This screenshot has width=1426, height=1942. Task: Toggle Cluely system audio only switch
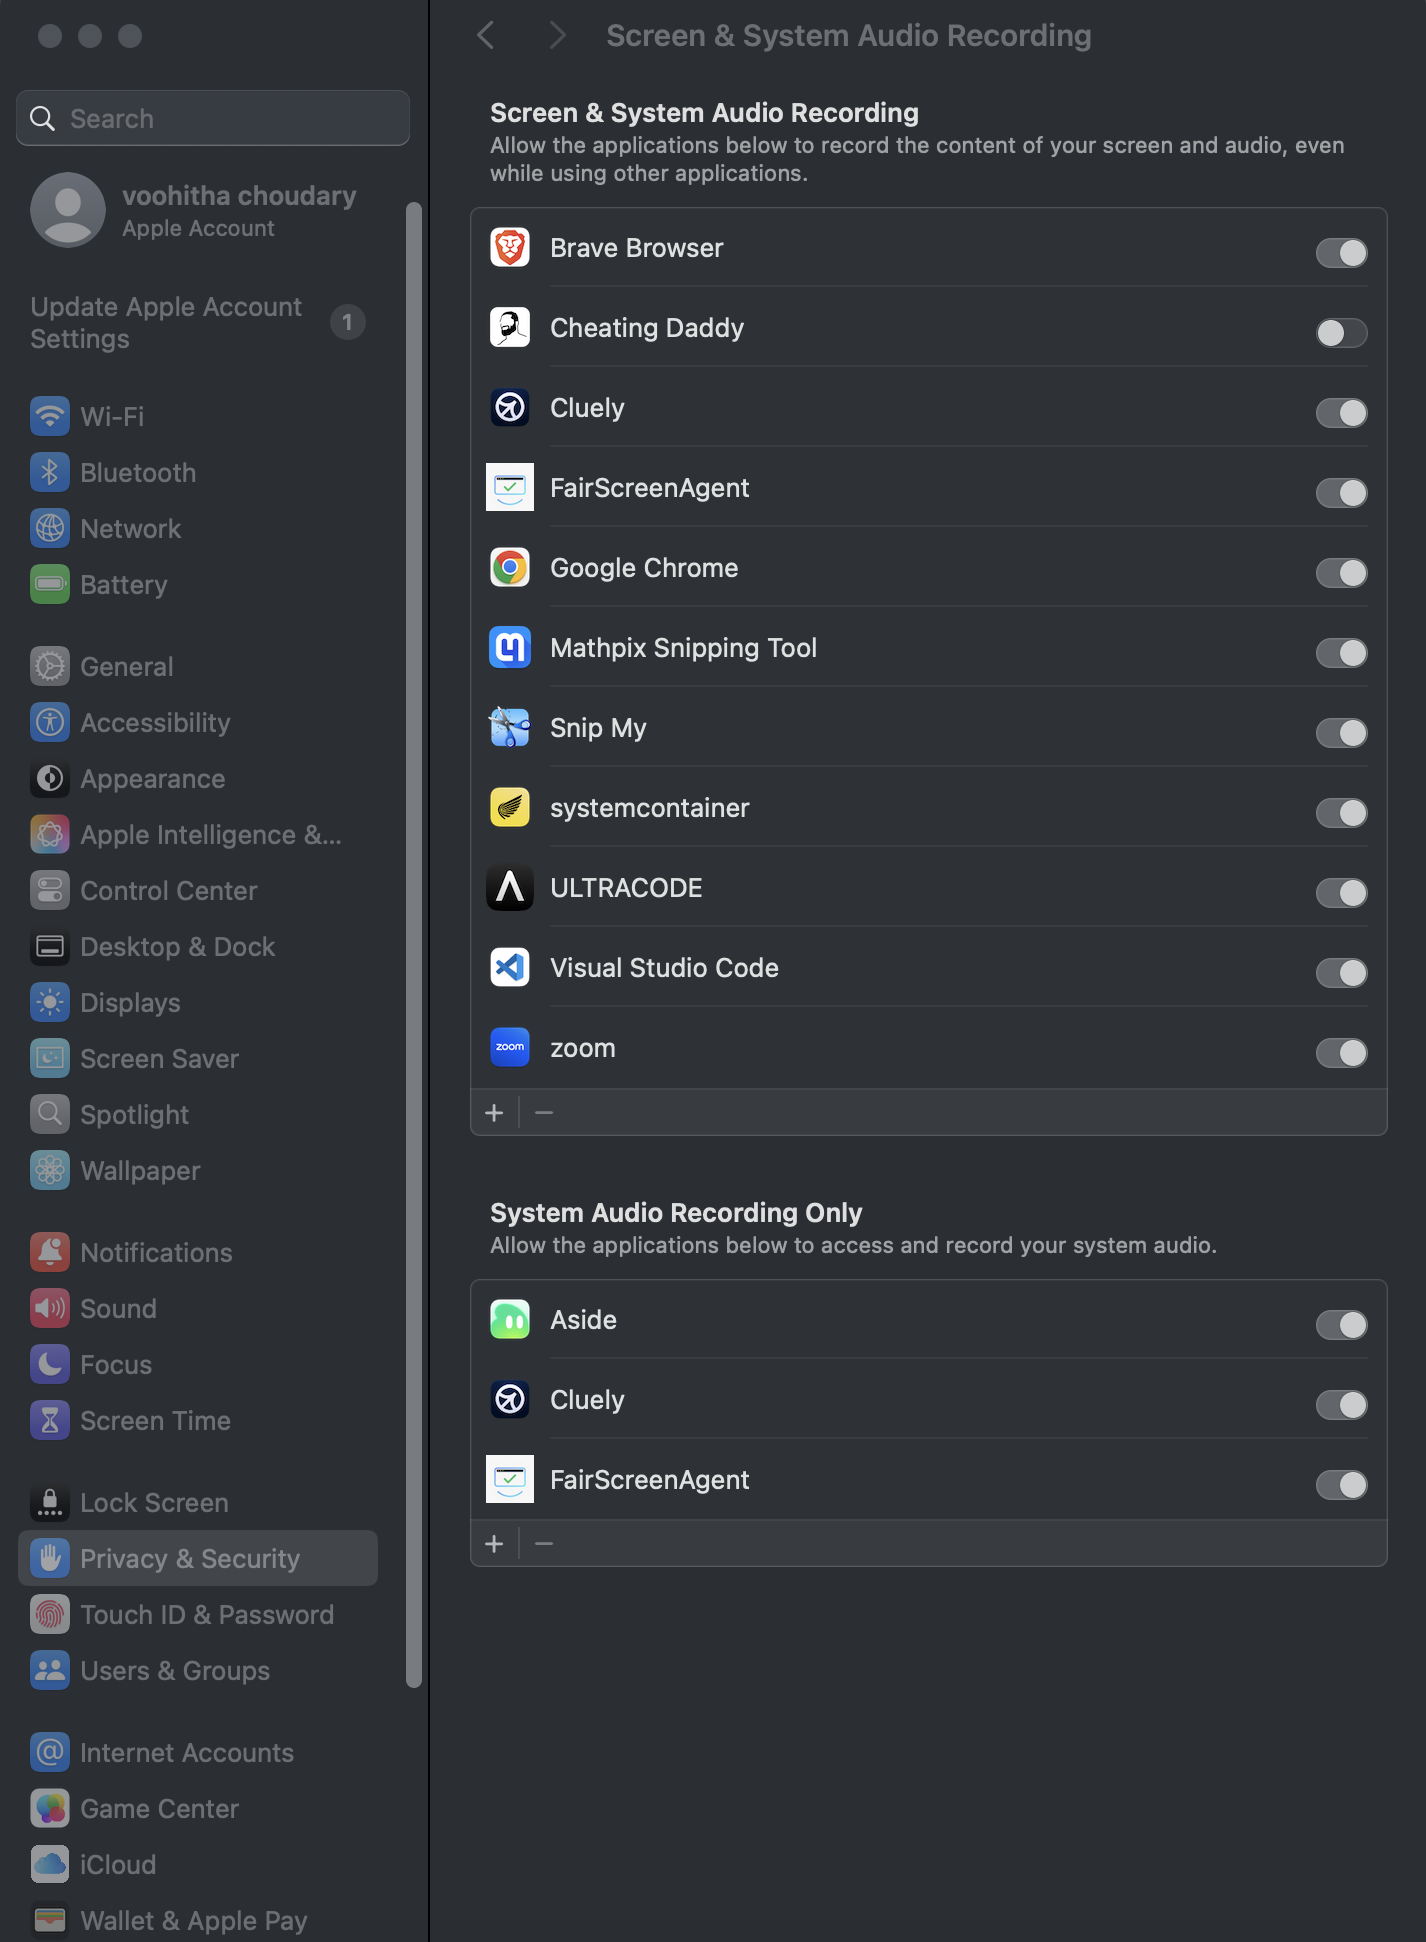pos(1341,1405)
